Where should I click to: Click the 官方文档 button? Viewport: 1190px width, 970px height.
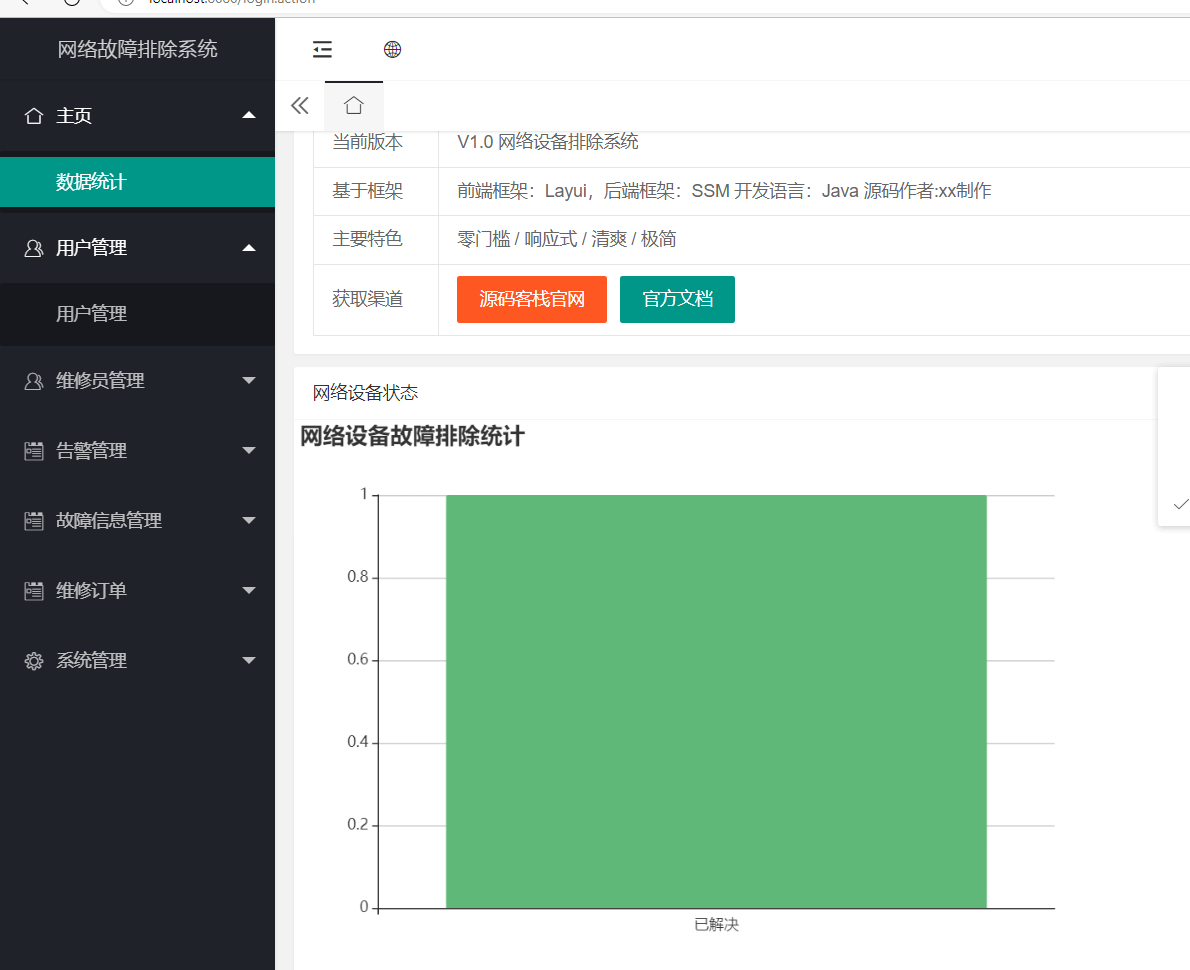(x=677, y=299)
